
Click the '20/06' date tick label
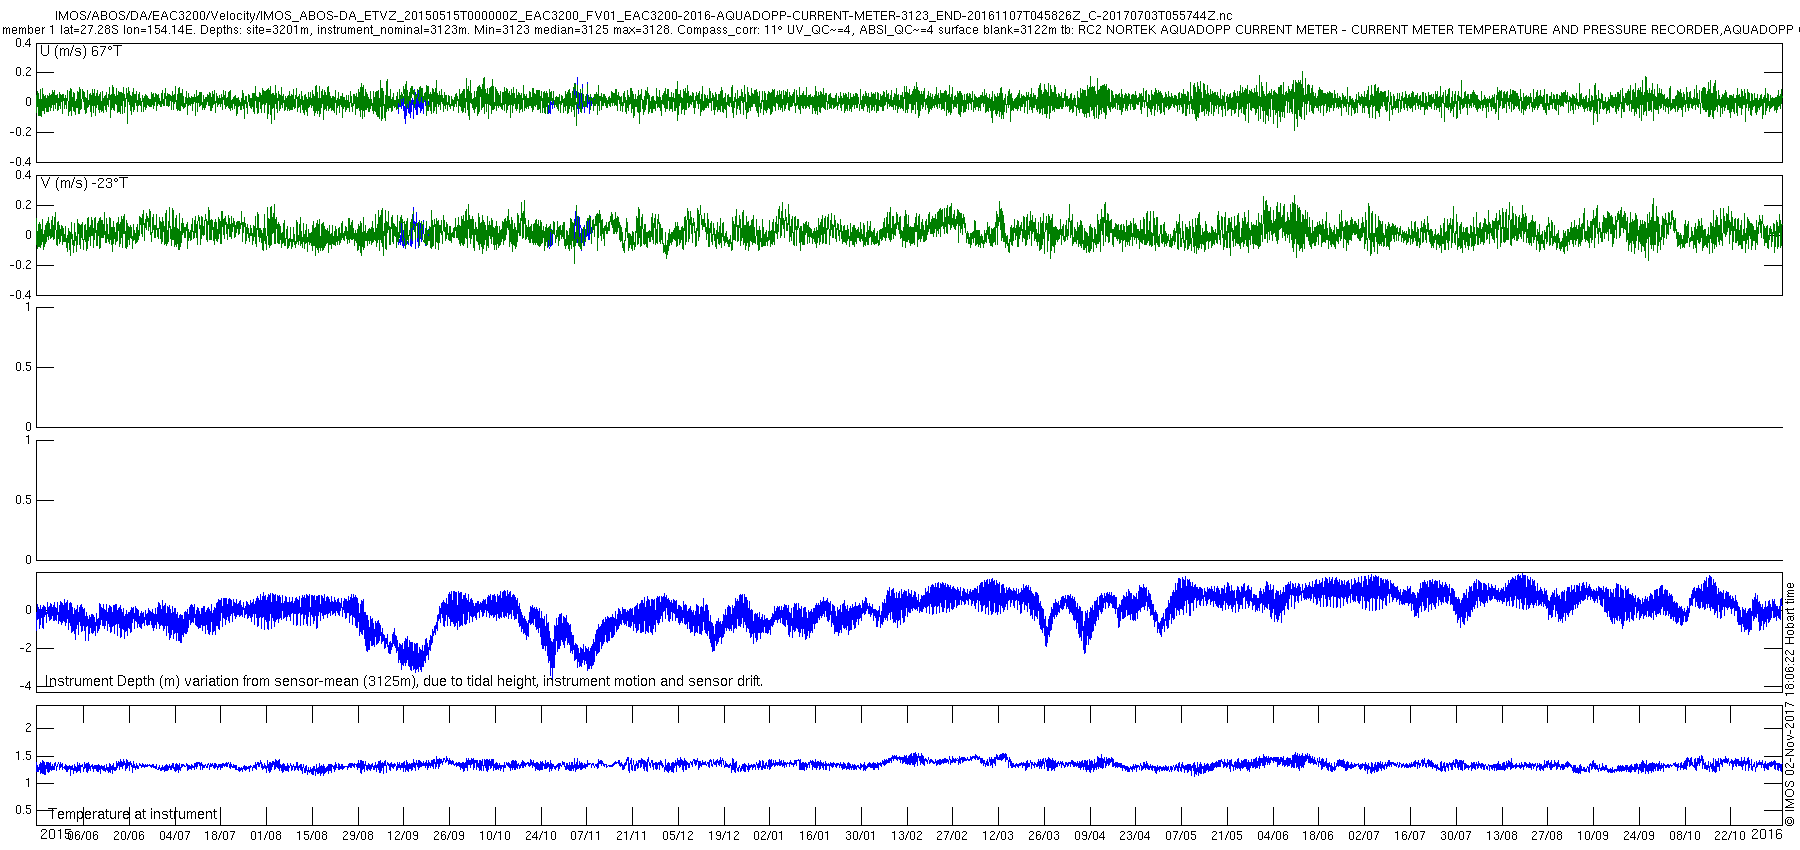[129, 836]
